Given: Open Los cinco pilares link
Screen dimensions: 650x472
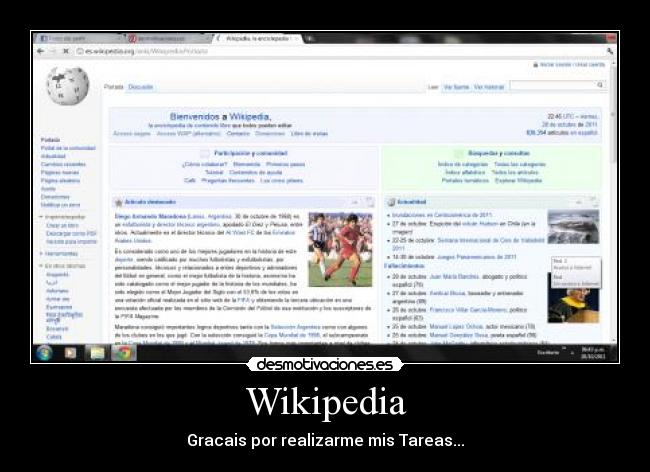Looking at the screenshot, I should tap(281, 180).
